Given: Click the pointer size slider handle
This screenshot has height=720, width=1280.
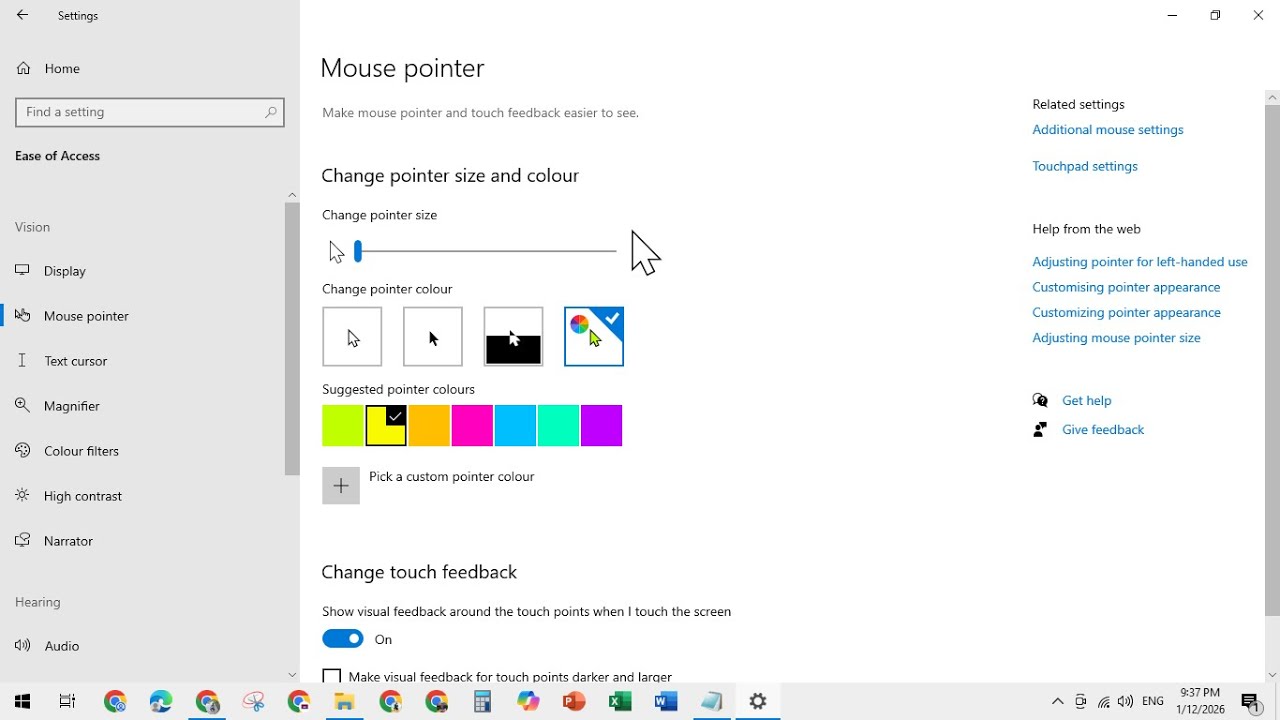Looking at the screenshot, I should (x=358, y=251).
